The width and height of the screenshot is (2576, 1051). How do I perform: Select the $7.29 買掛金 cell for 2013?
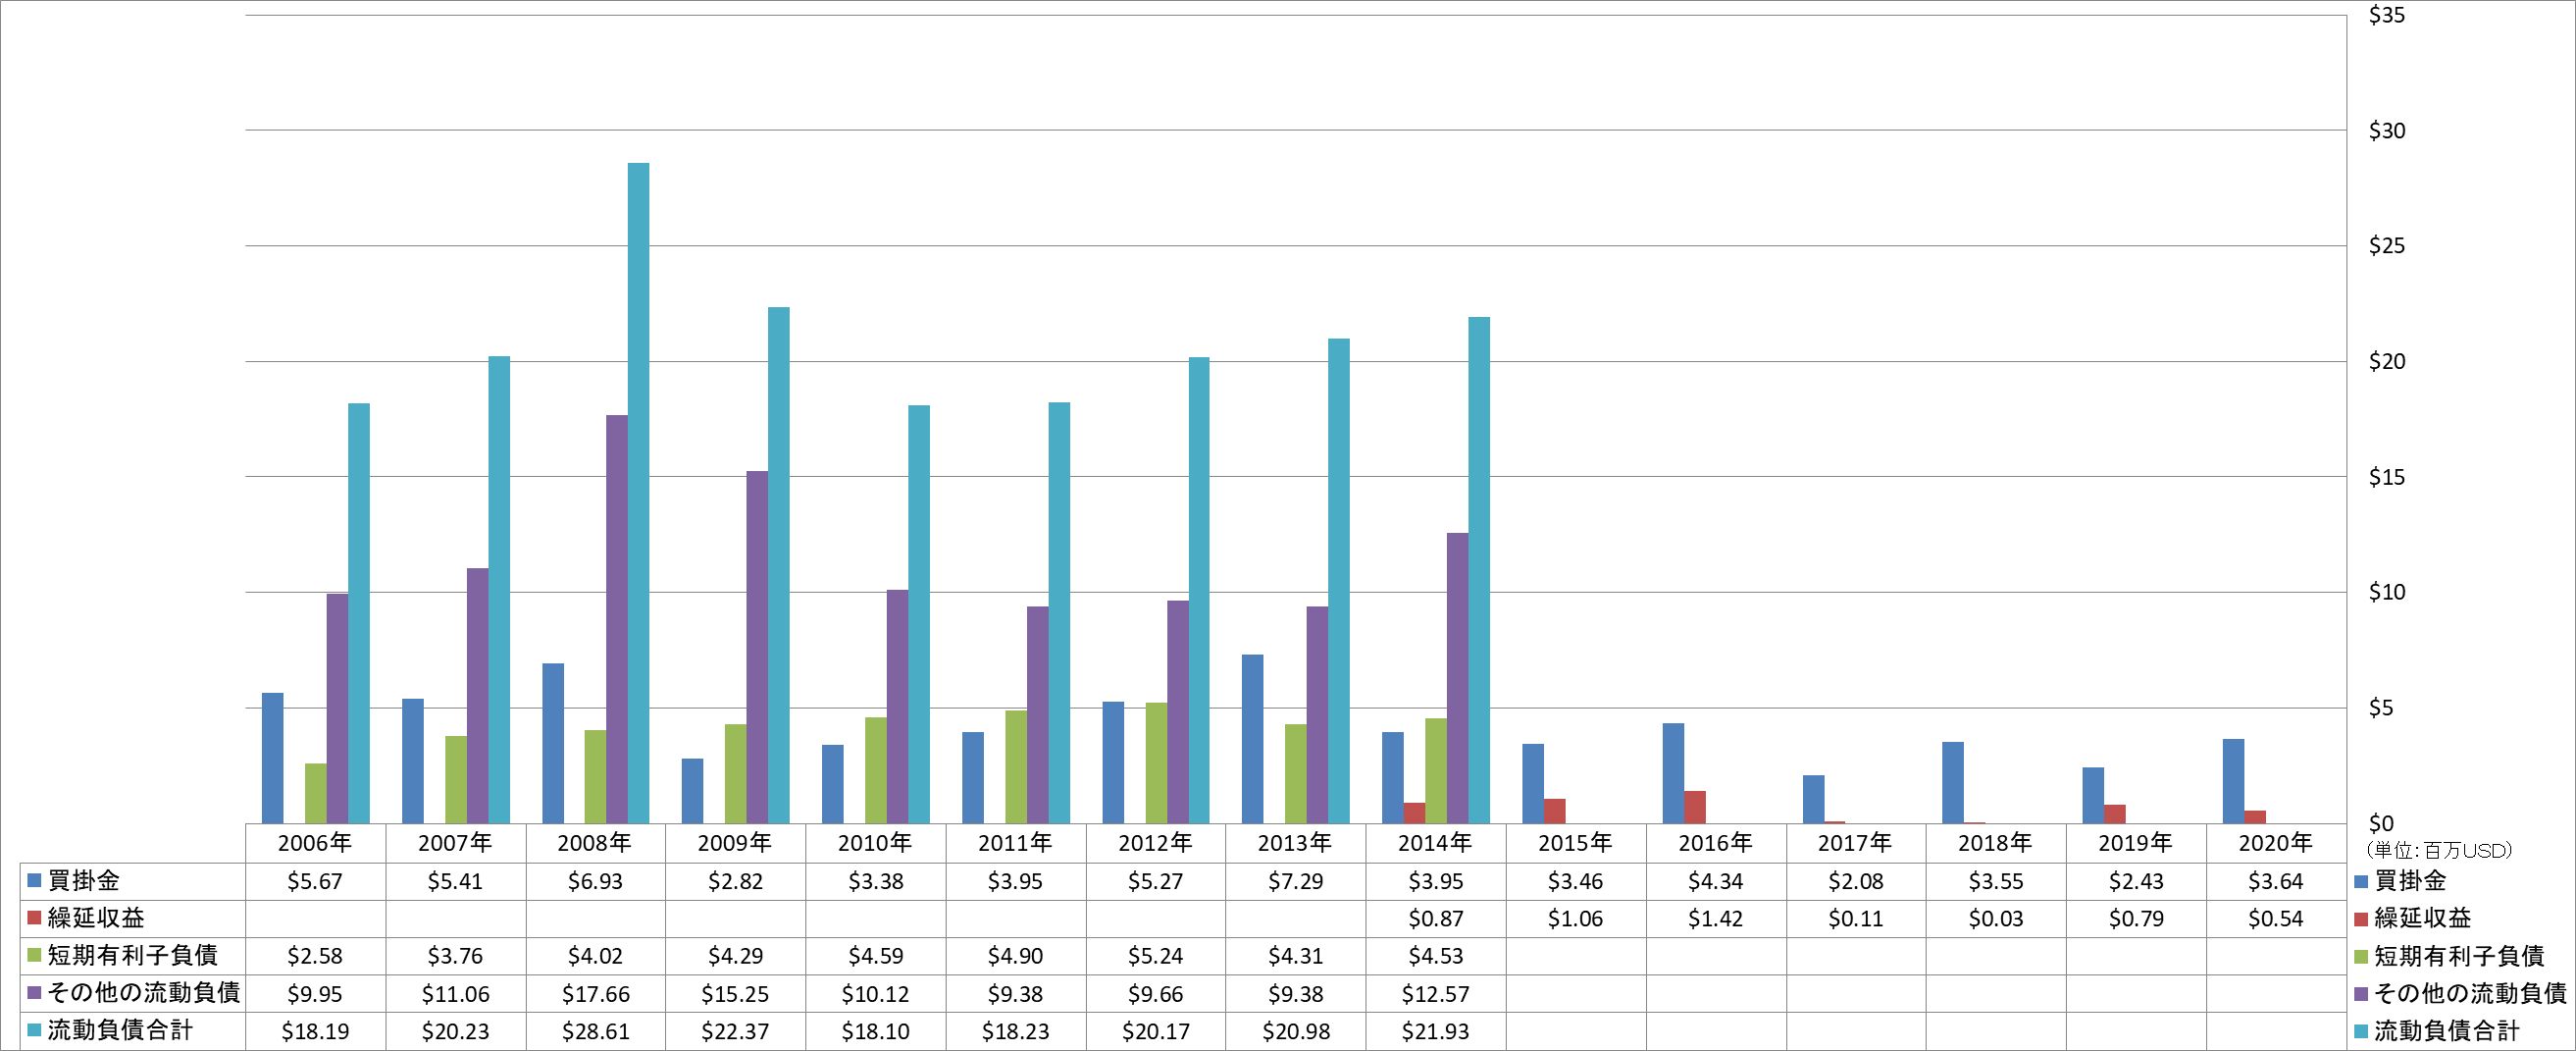tap(1295, 882)
